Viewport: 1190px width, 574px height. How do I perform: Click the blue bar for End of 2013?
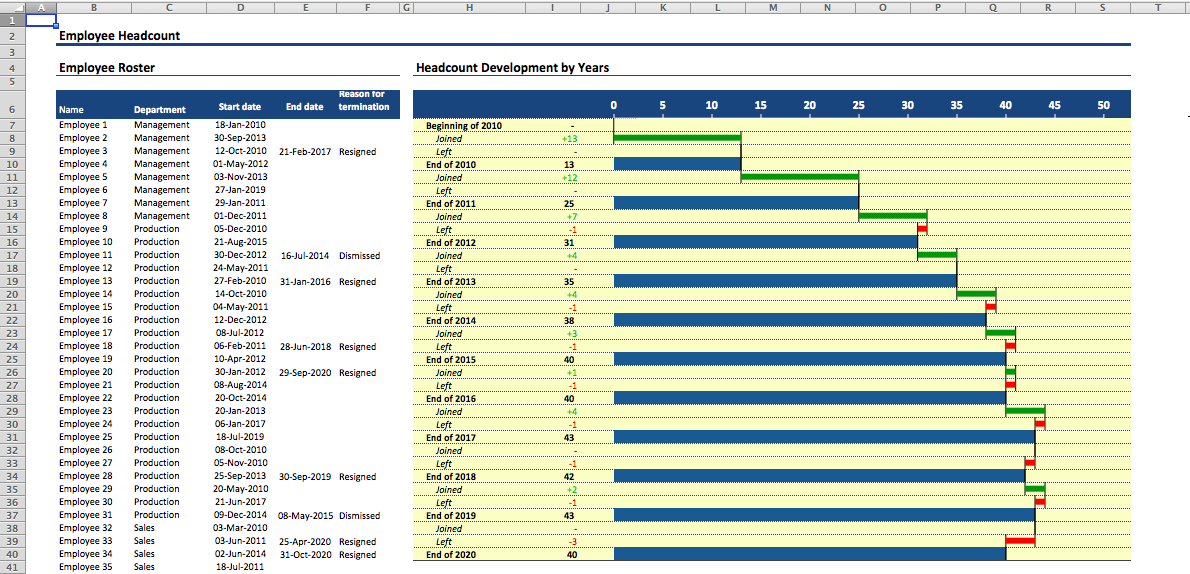(785, 281)
